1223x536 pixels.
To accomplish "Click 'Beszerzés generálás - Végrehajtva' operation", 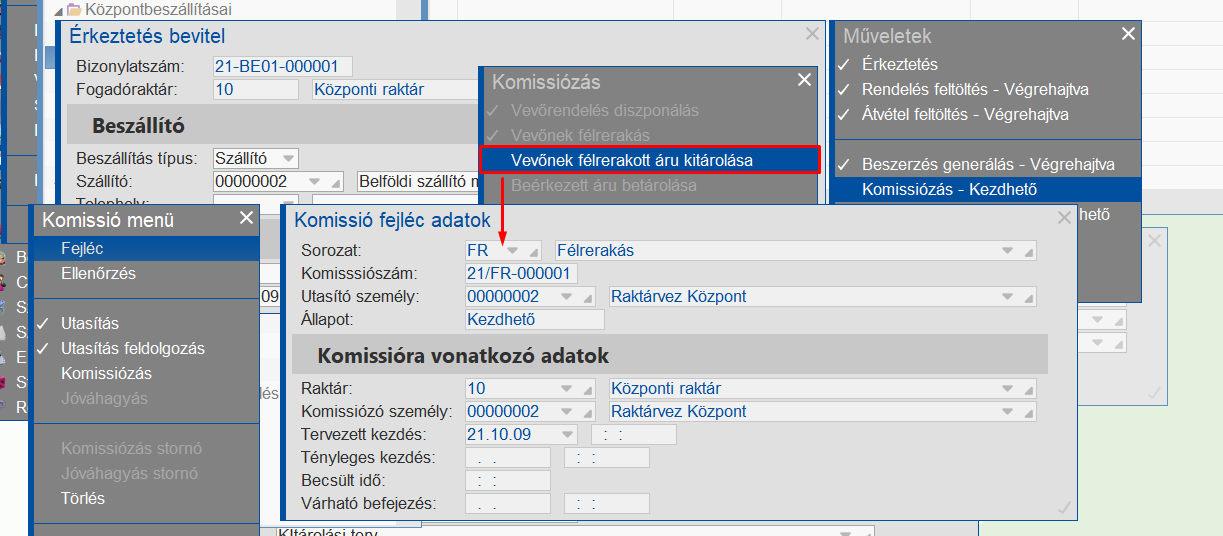I will click(987, 164).
